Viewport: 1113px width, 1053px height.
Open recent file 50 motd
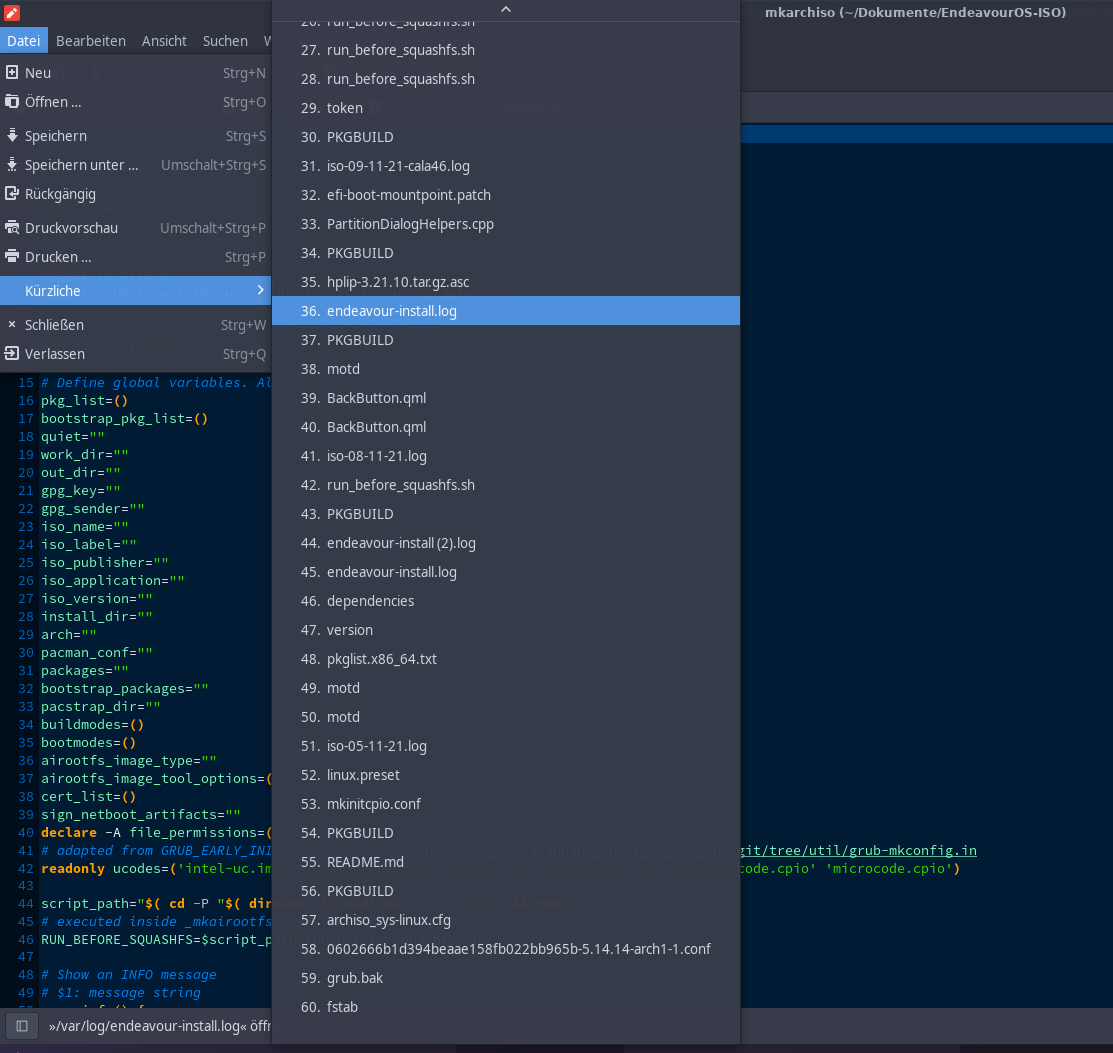[x=505, y=717]
